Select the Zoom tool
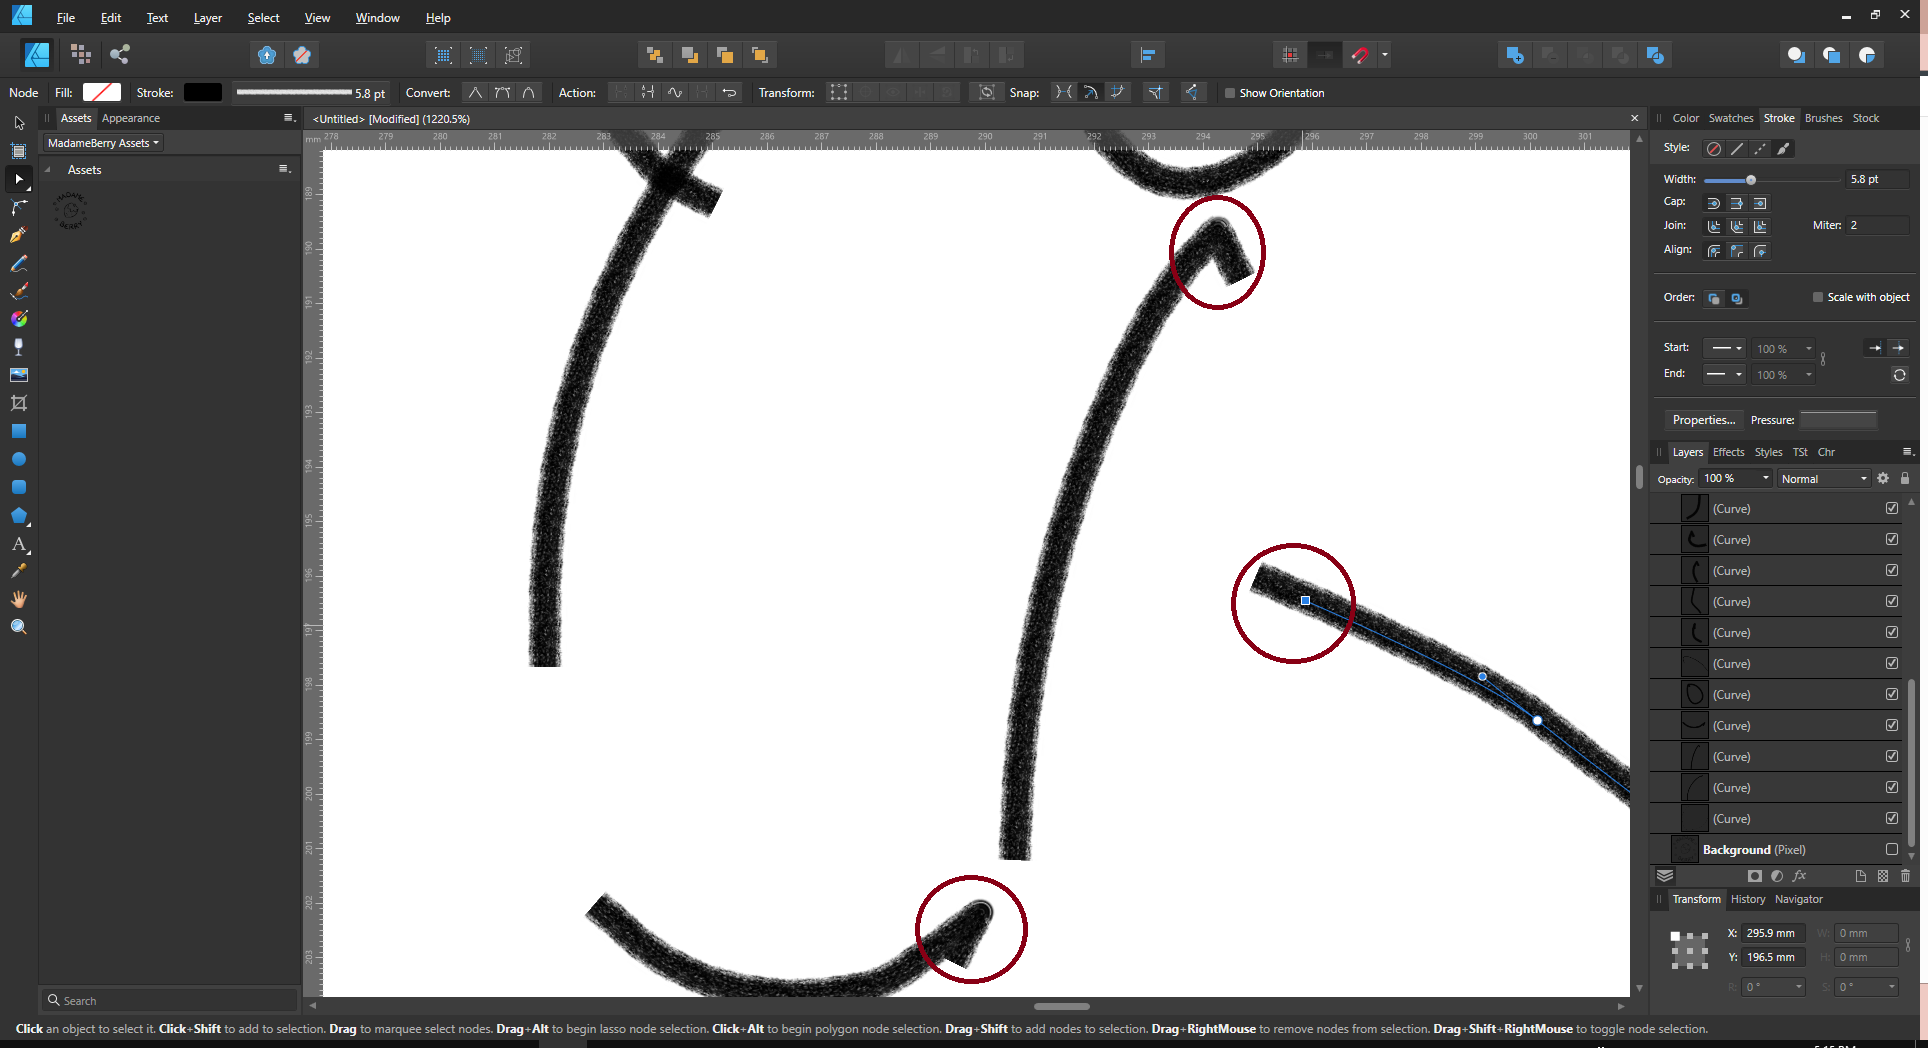 click(19, 627)
